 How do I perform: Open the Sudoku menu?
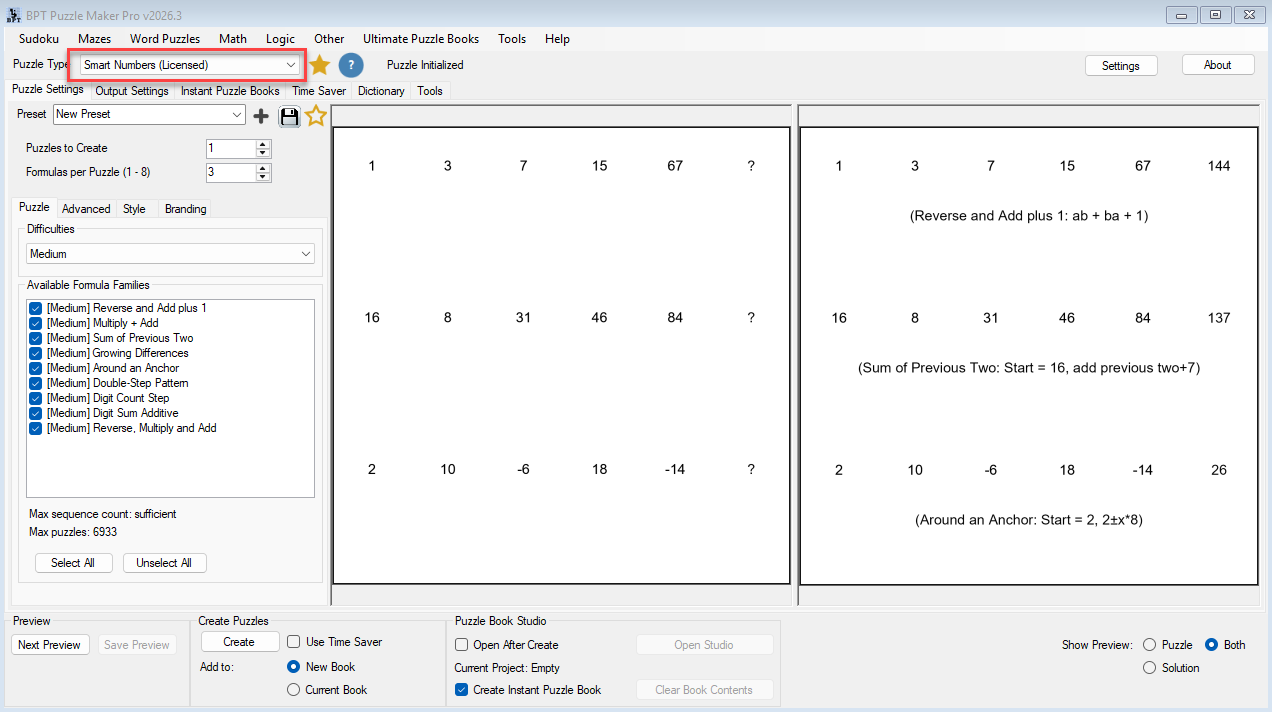pyautogui.click(x=39, y=39)
